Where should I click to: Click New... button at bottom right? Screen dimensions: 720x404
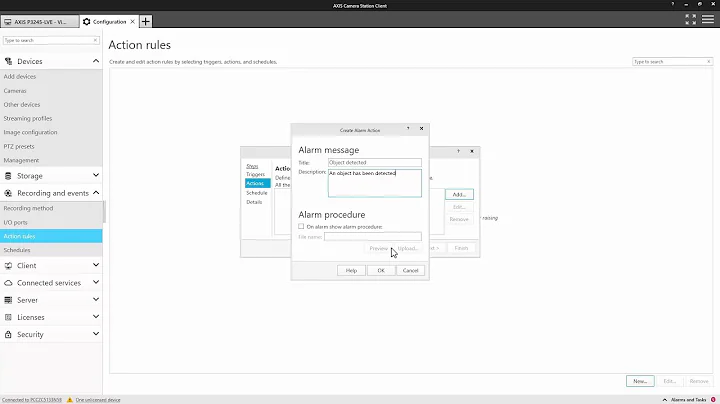(640, 381)
